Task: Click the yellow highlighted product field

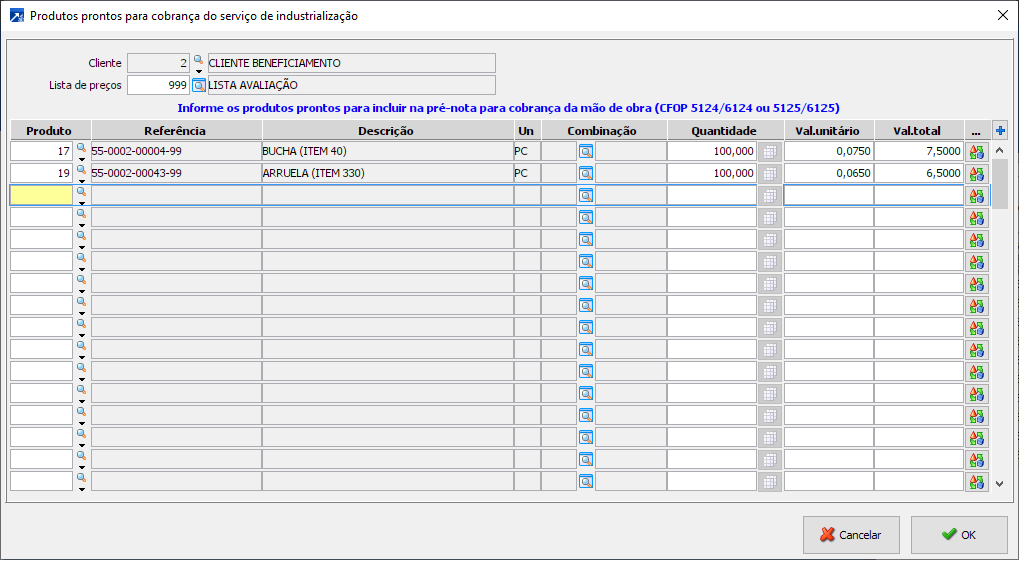Action: pyautogui.click(x=42, y=195)
